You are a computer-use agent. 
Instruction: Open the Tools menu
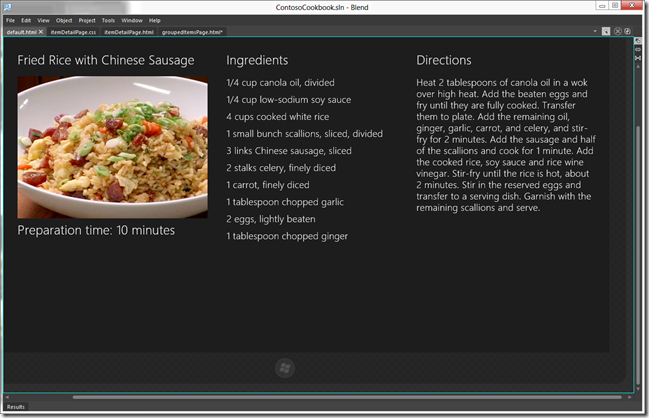(108, 20)
